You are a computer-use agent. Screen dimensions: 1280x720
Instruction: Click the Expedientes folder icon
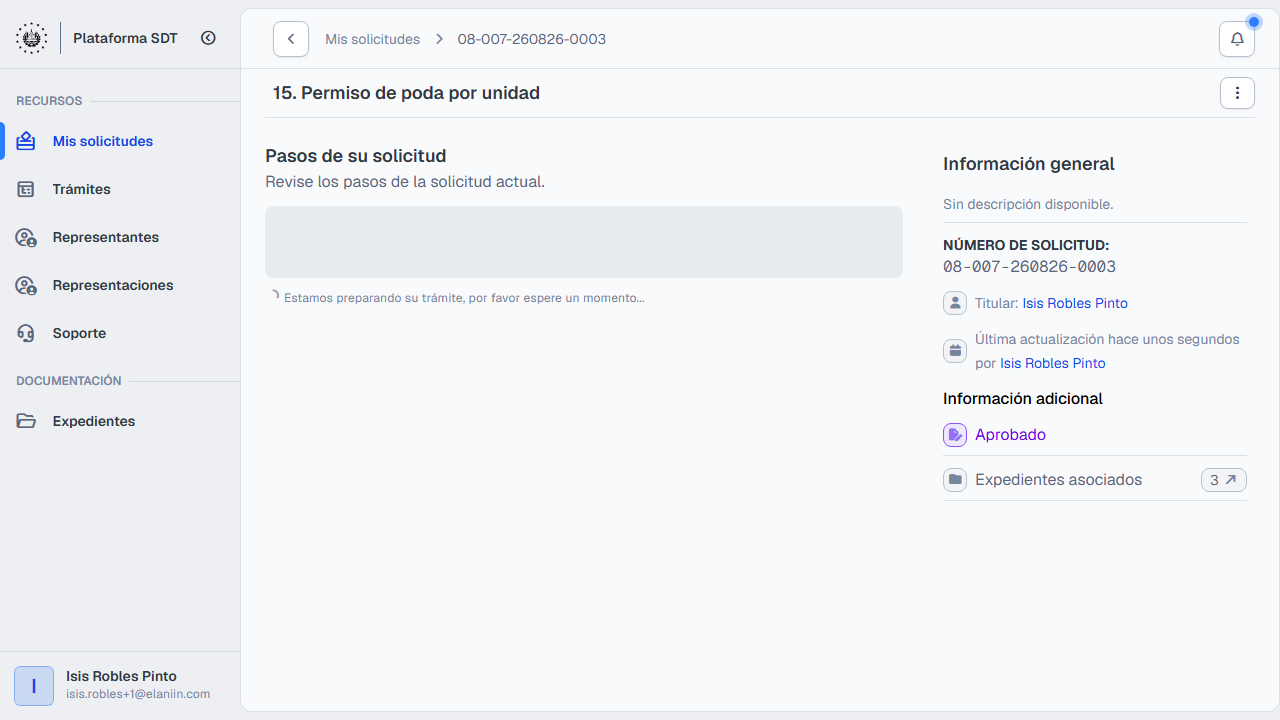pos(26,421)
